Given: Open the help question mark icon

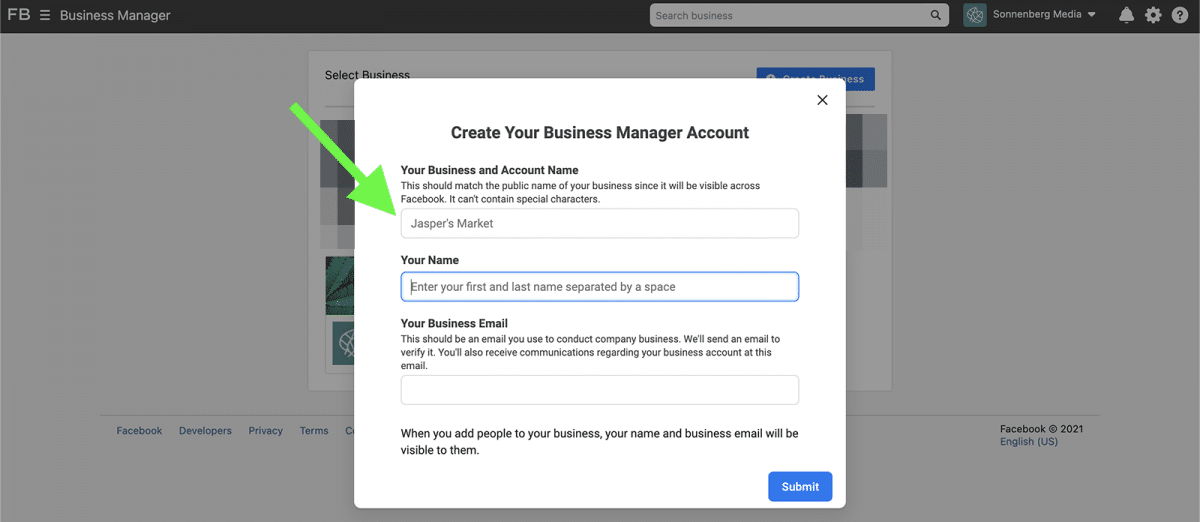Looking at the screenshot, I should coord(1180,15).
